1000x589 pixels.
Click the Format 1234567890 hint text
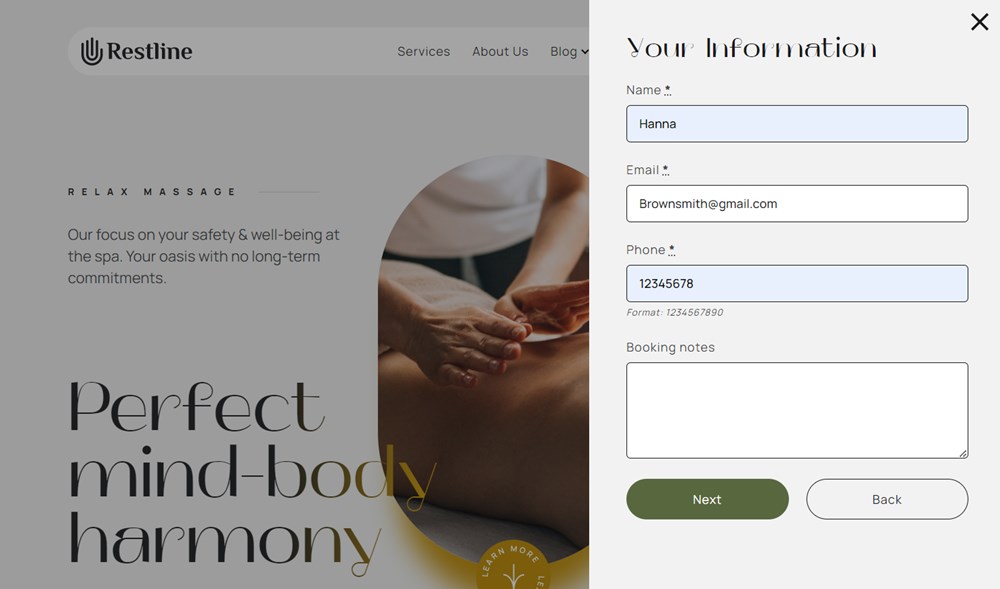(x=675, y=312)
